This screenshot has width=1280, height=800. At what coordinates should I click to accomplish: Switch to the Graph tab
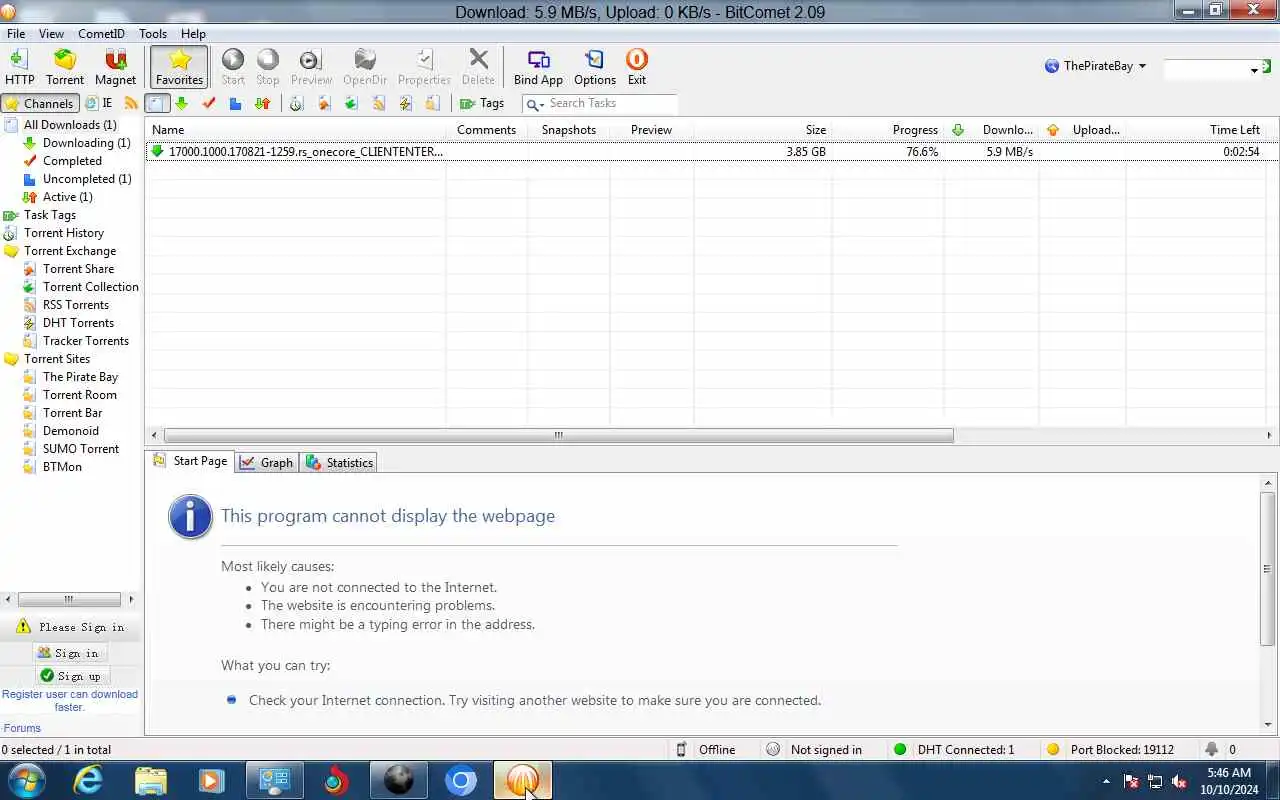coord(267,462)
